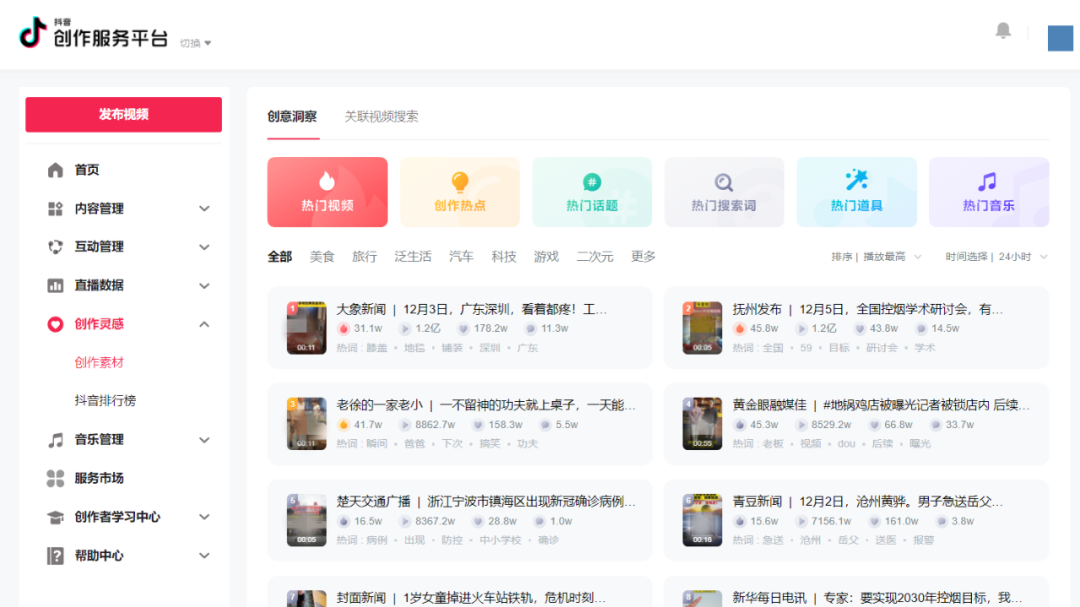Screen dimensions: 1080x607
Task: Click 更多 to show more categories
Action: pos(643,257)
